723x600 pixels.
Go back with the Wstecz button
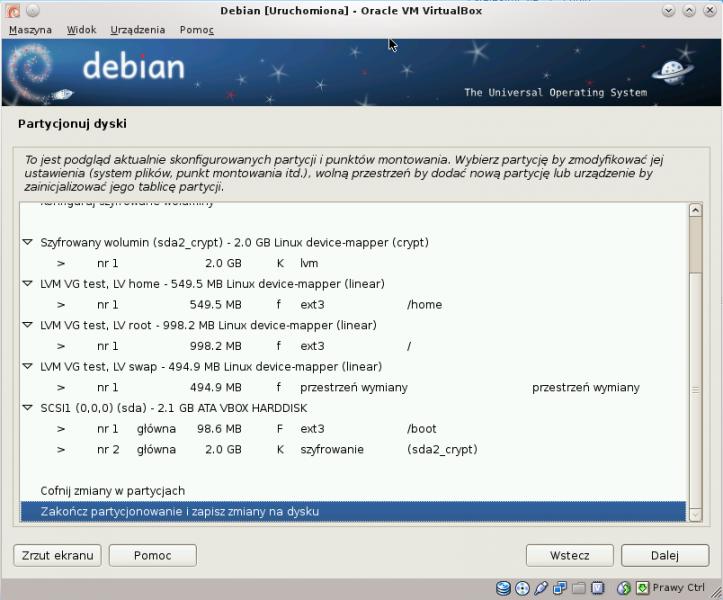tap(569, 555)
